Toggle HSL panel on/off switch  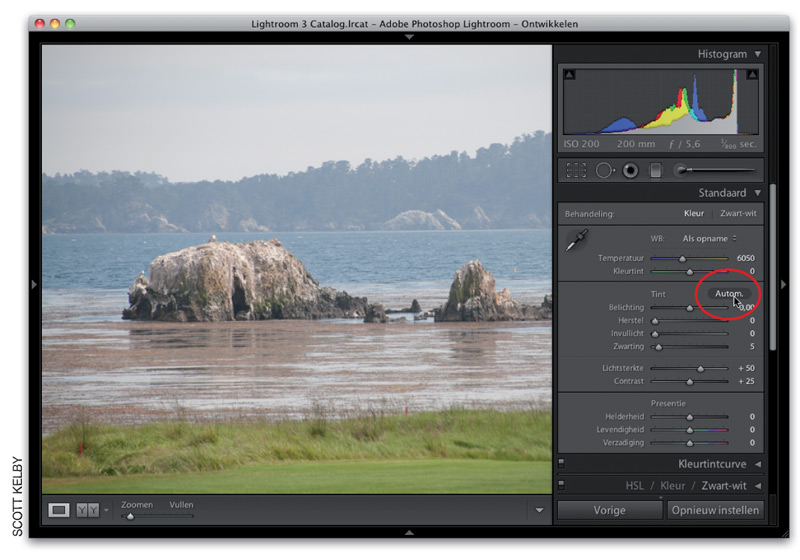tap(562, 485)
